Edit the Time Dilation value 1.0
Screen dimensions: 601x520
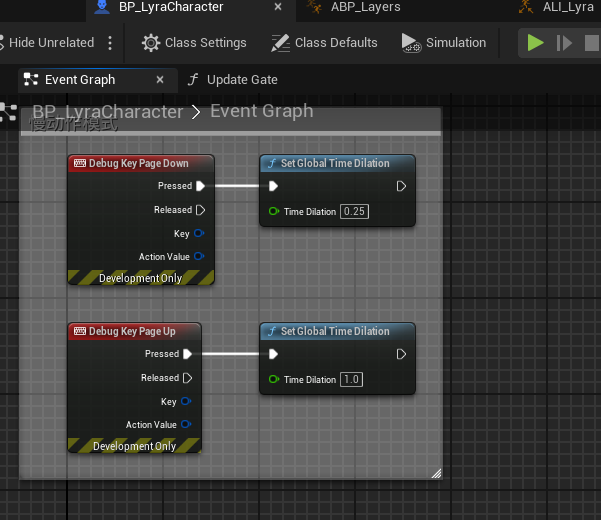coord(351,379)
